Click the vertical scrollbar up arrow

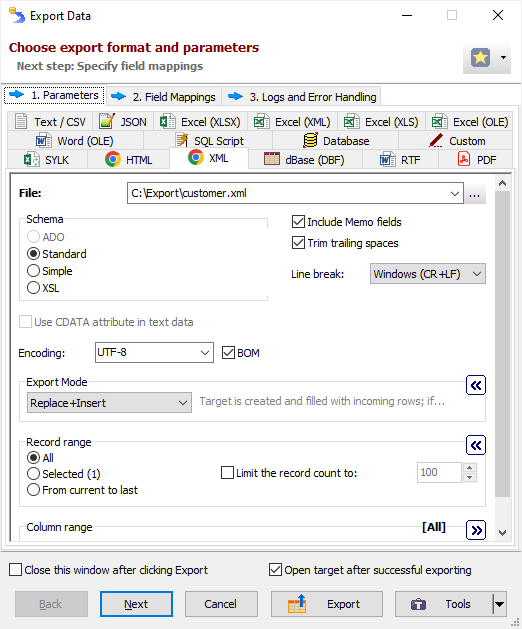(x=502, y=183)
